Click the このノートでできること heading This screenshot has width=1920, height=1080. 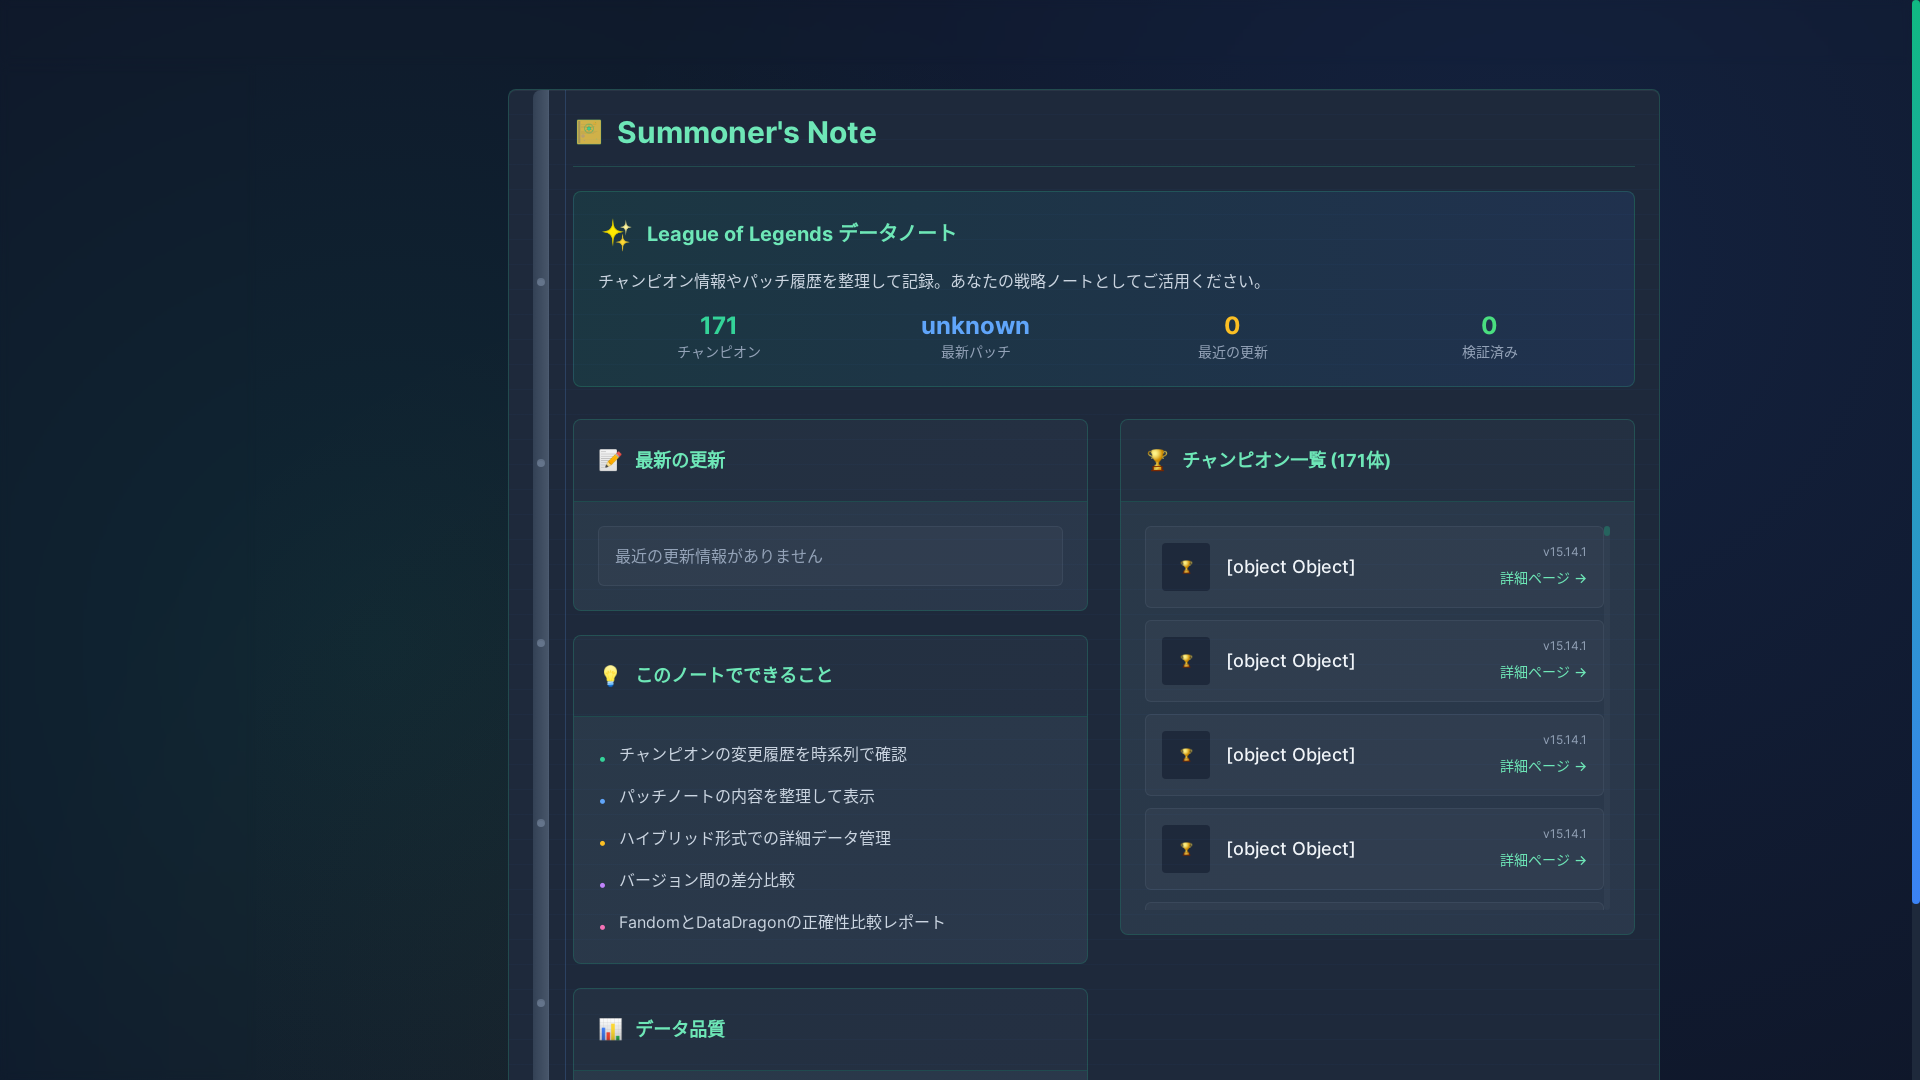coord(734,675)
